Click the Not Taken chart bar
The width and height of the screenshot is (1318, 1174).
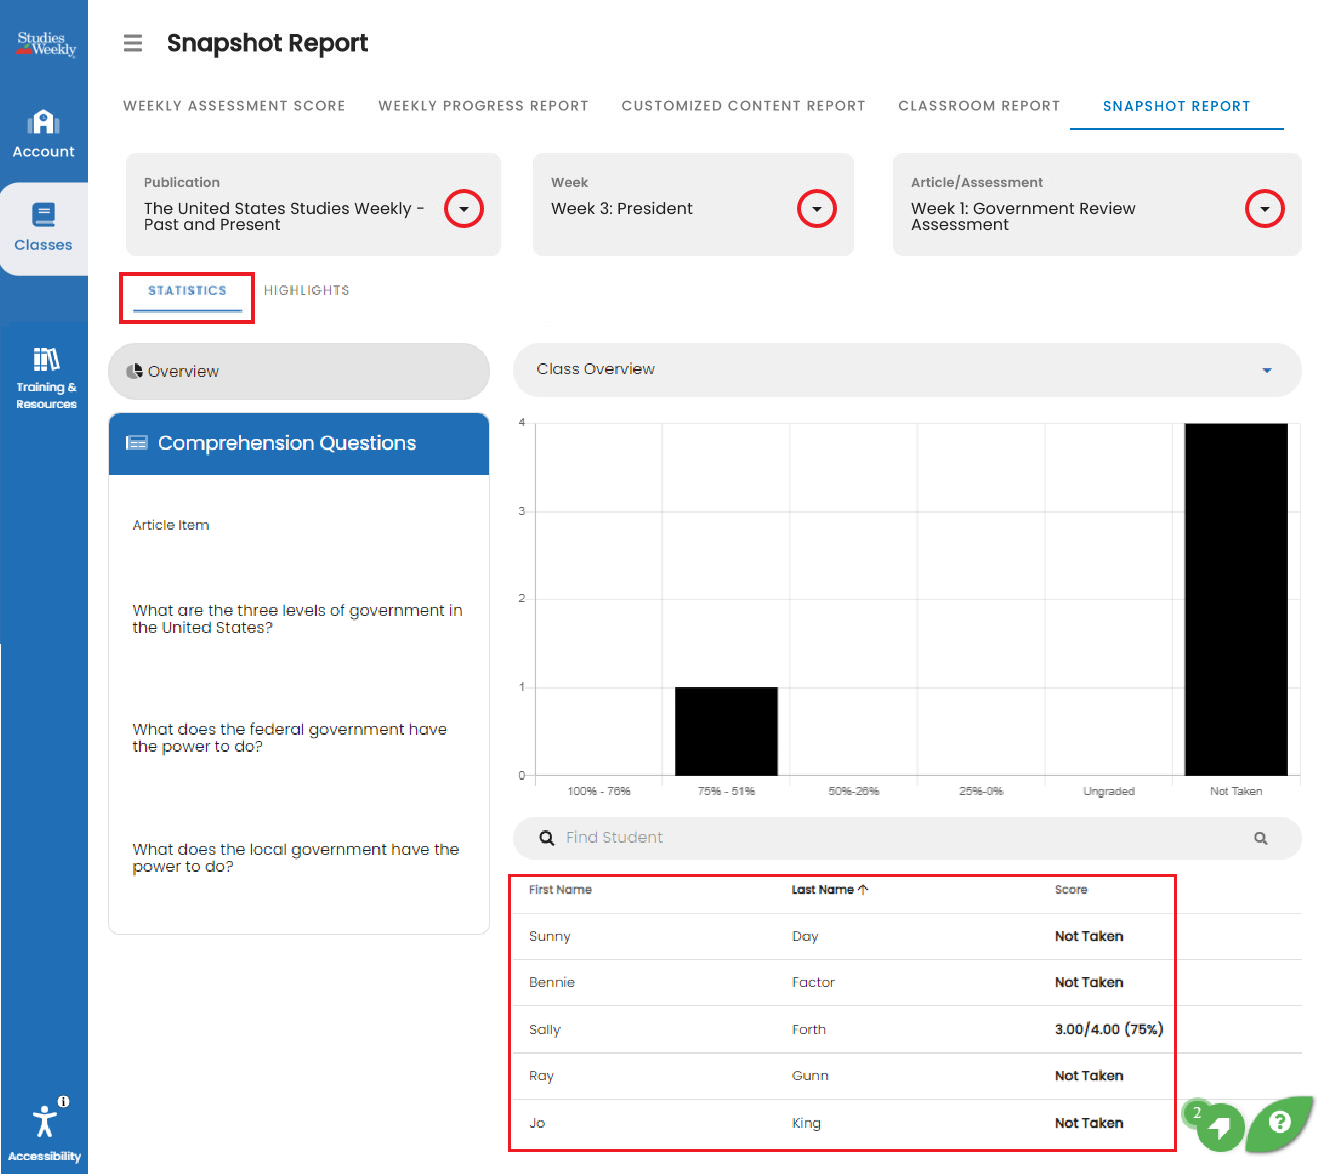point(1236,599)
